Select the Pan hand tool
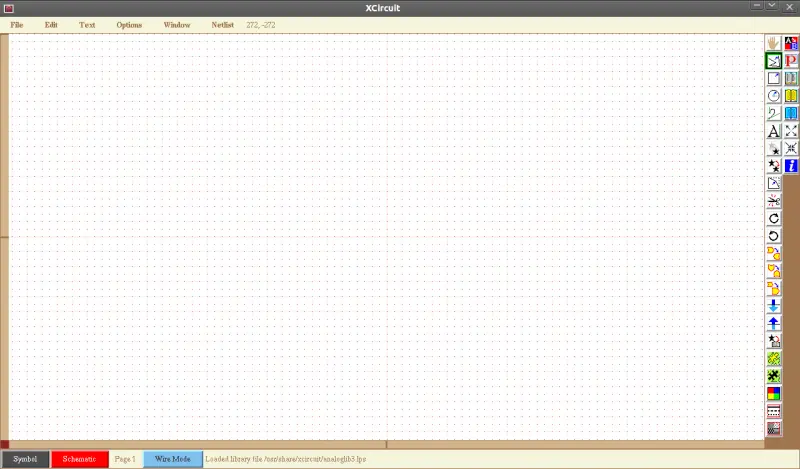The width and height of the screenshot is (800, 469). (773, 43)
